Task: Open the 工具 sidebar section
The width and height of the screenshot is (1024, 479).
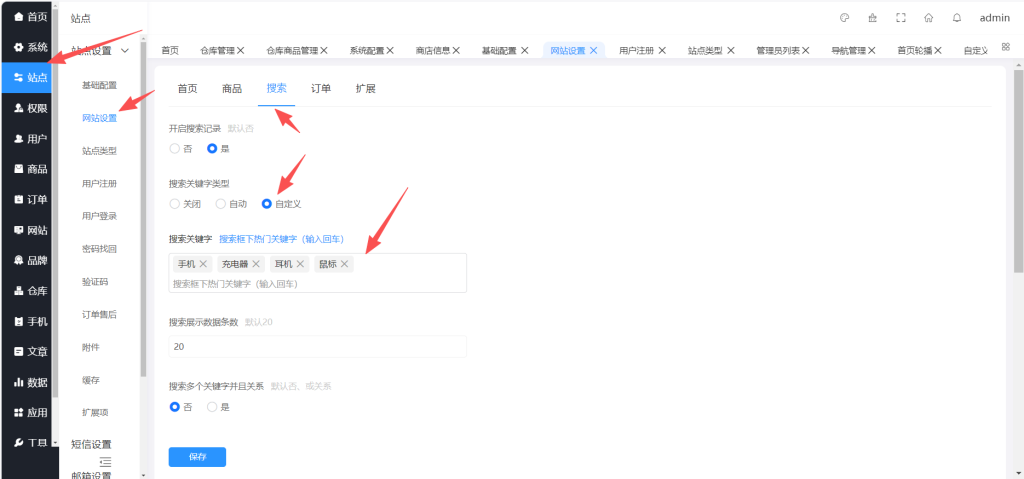Action: coord(30,443)
